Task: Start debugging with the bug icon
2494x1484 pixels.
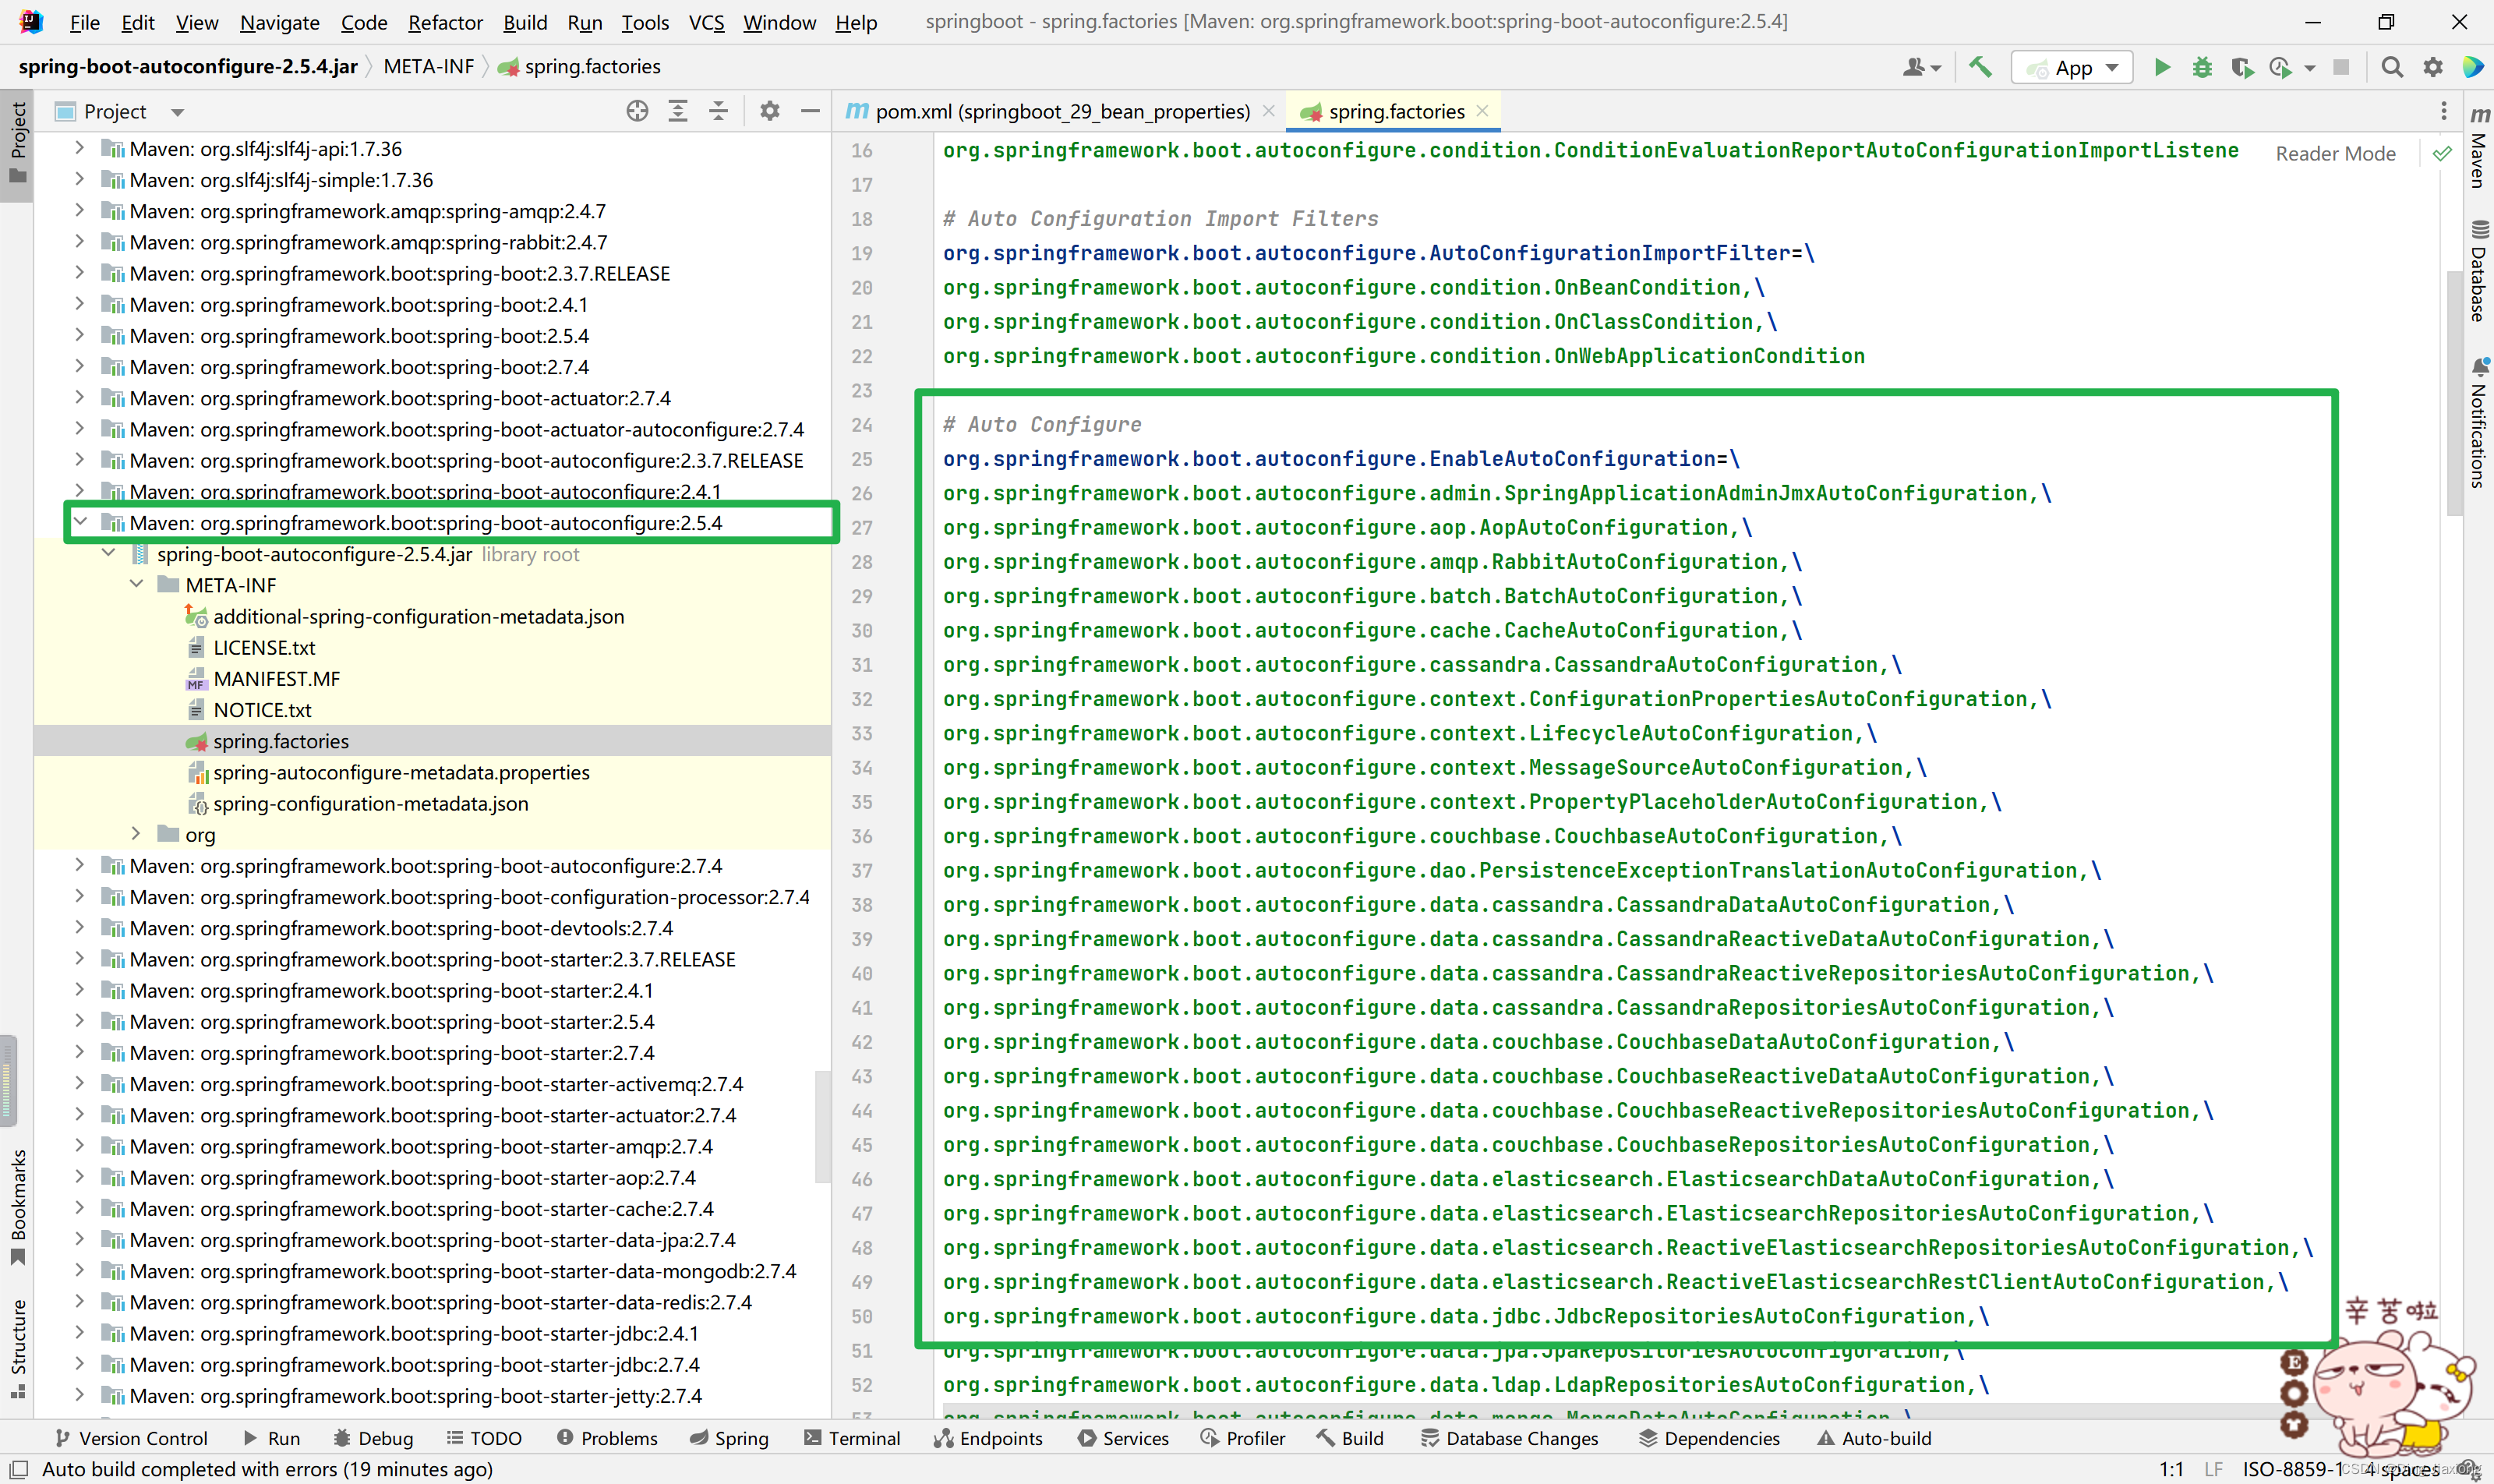Action: pos(2201,67)
